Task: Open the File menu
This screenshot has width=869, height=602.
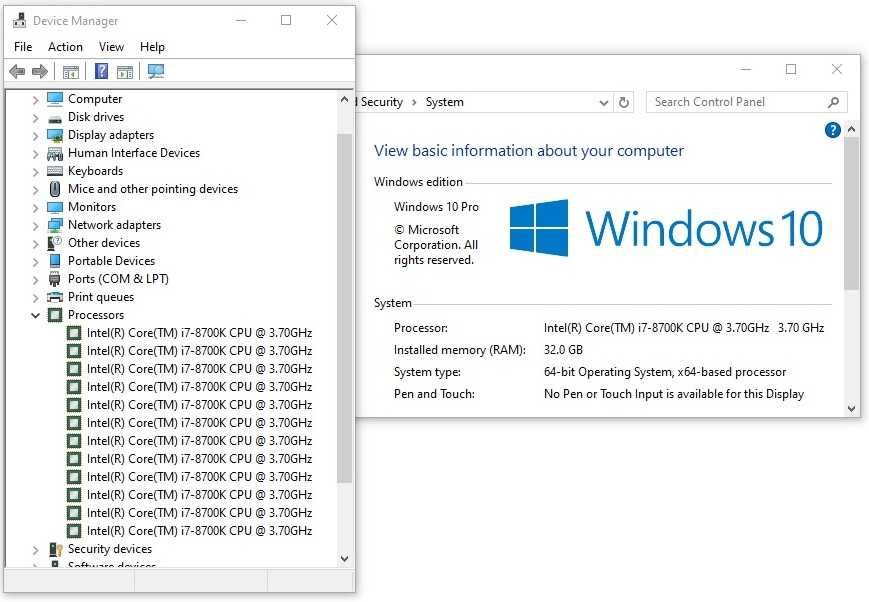Action: [23, 47]
